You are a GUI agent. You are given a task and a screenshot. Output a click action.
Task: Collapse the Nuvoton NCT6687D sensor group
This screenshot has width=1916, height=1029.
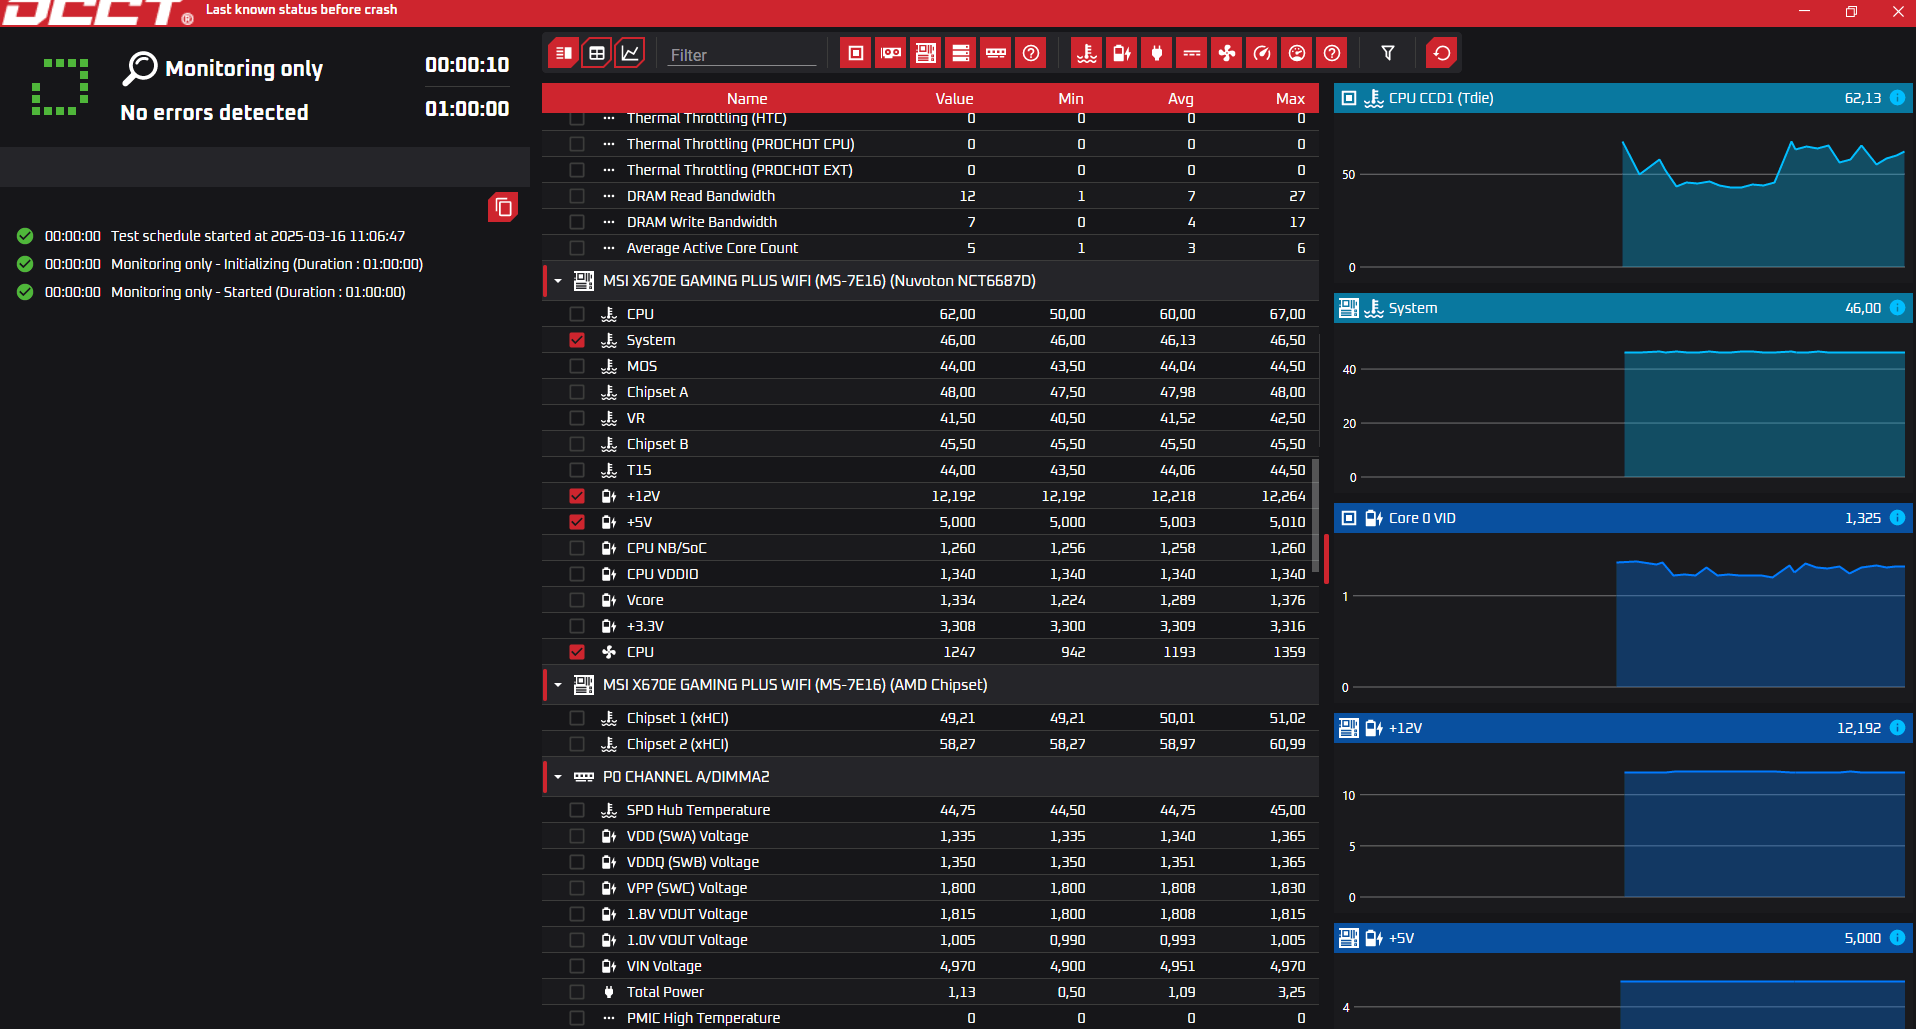[558, 281]
